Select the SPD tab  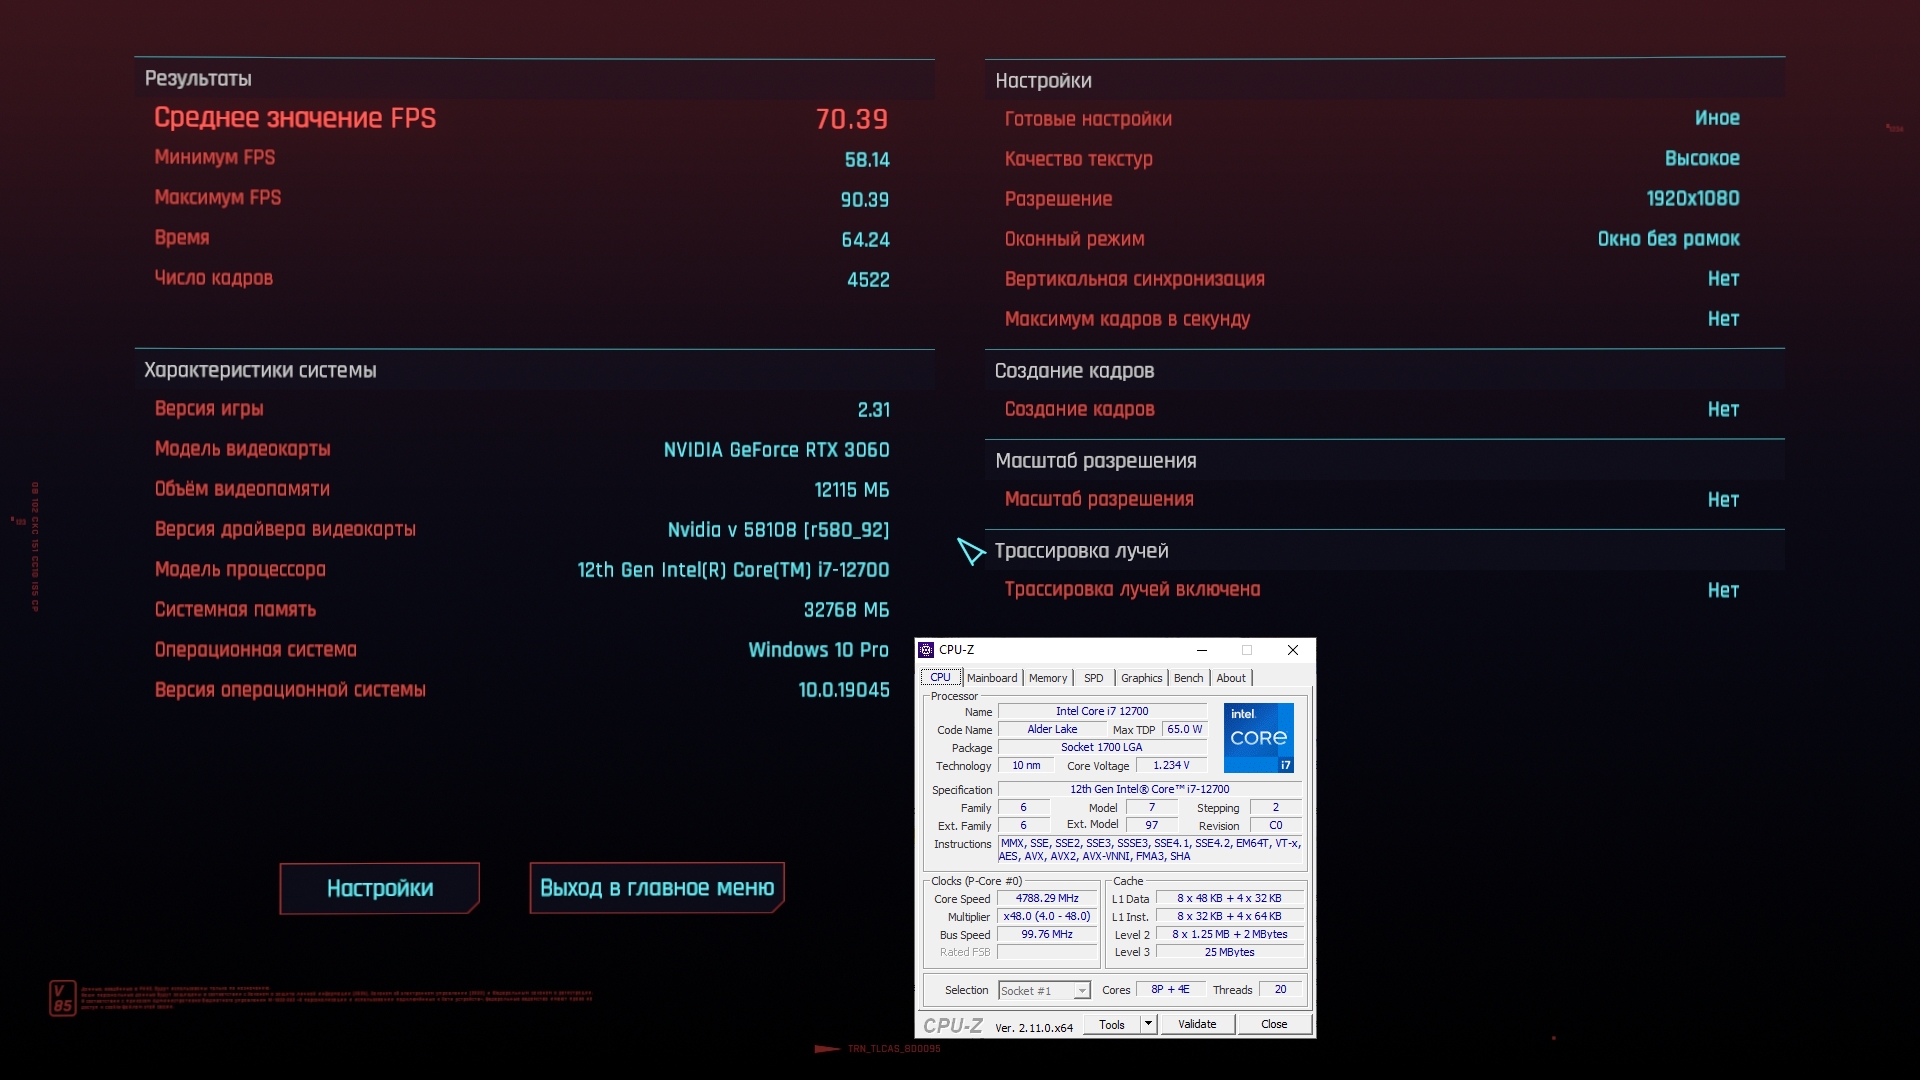point(1093,678)
